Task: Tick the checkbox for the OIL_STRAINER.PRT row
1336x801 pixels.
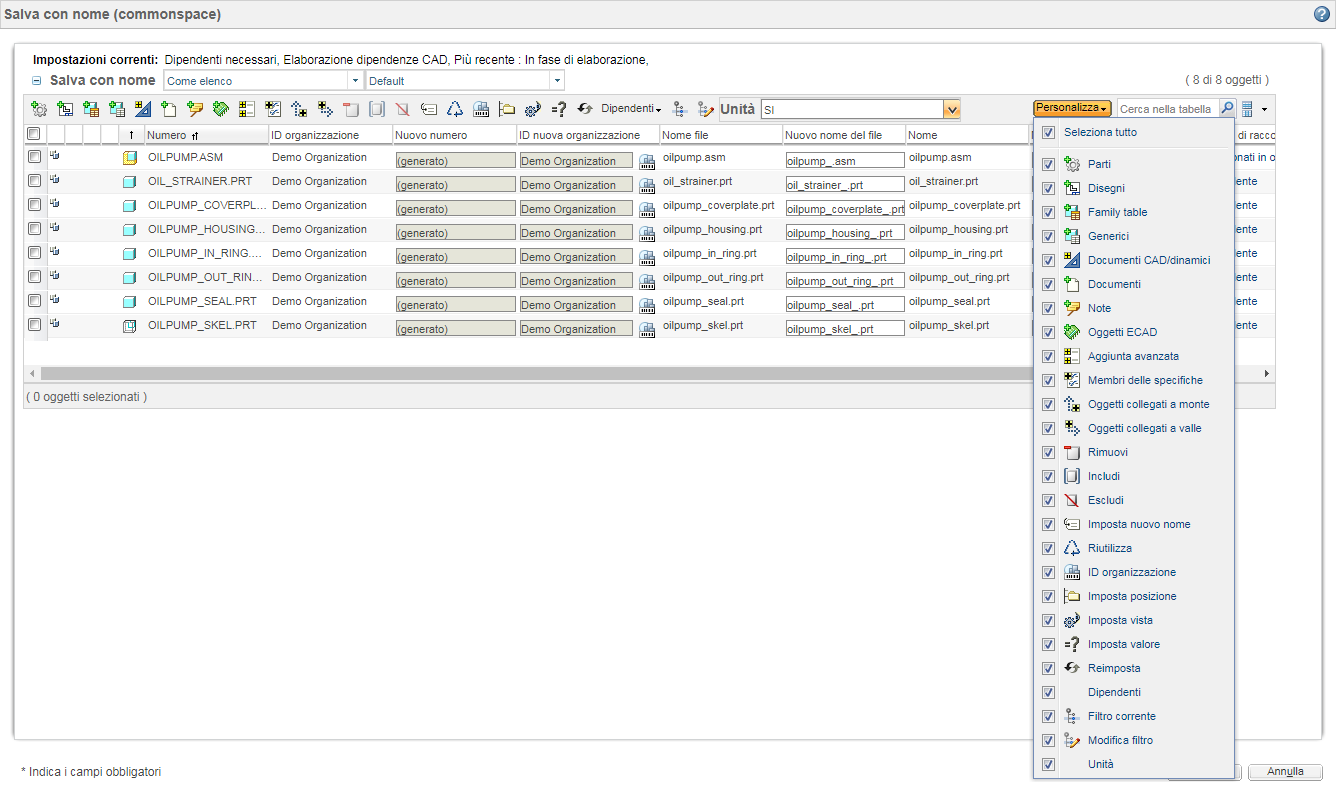Action: click(x=35, y=181)
